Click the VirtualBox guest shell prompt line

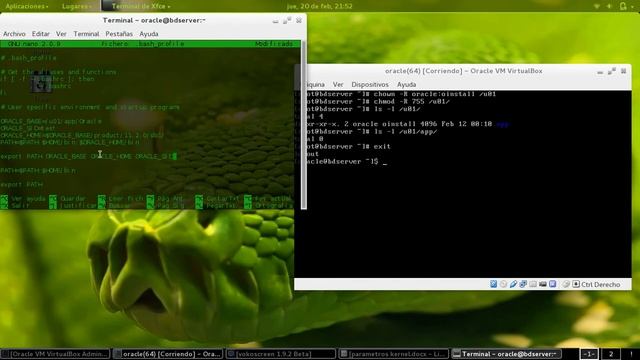tap(341, 162)
